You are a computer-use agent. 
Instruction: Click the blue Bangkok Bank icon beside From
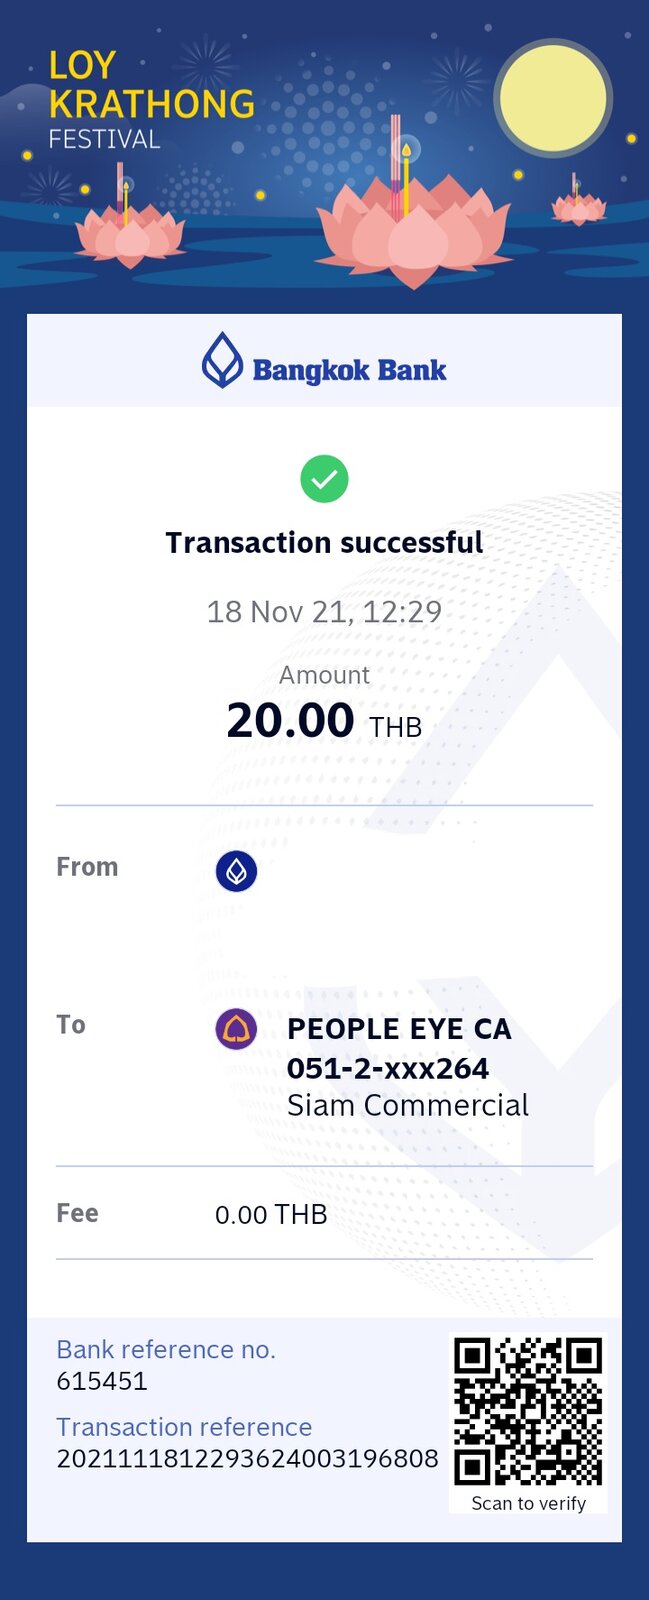pyautogui.click(x=236, y=871)
